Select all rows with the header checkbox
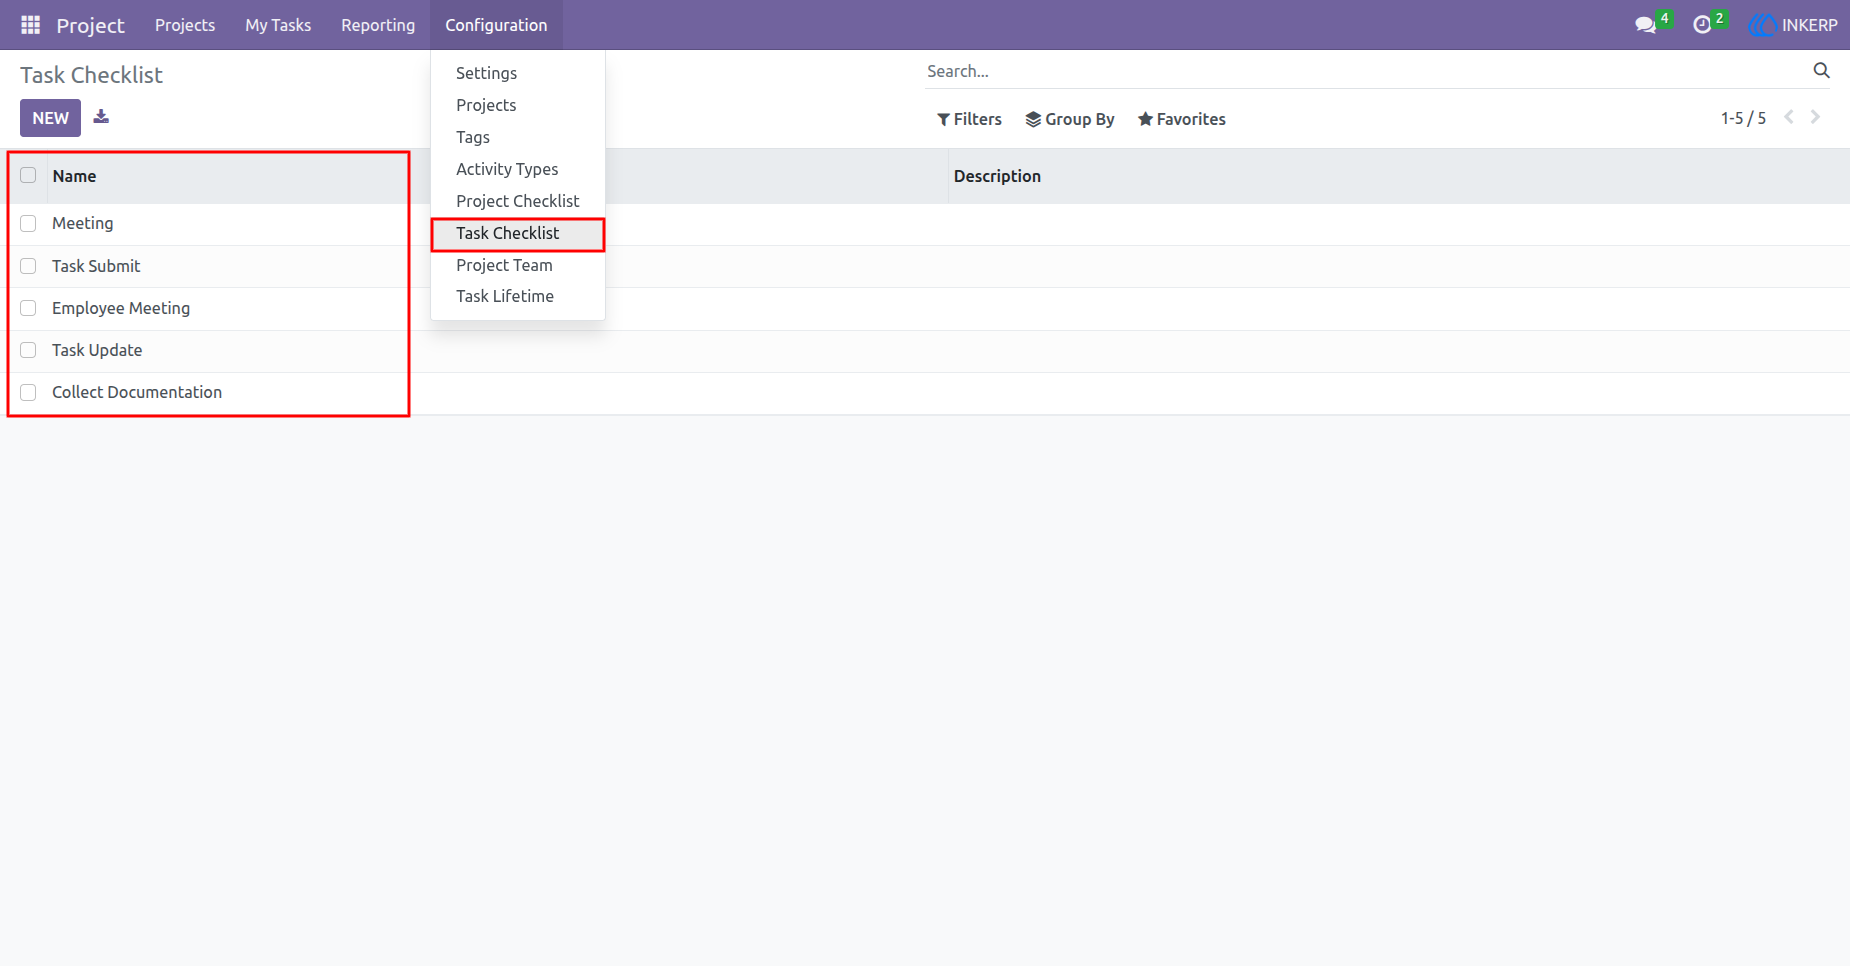Viewport: 1850px width, 966px height. [28, 175]
